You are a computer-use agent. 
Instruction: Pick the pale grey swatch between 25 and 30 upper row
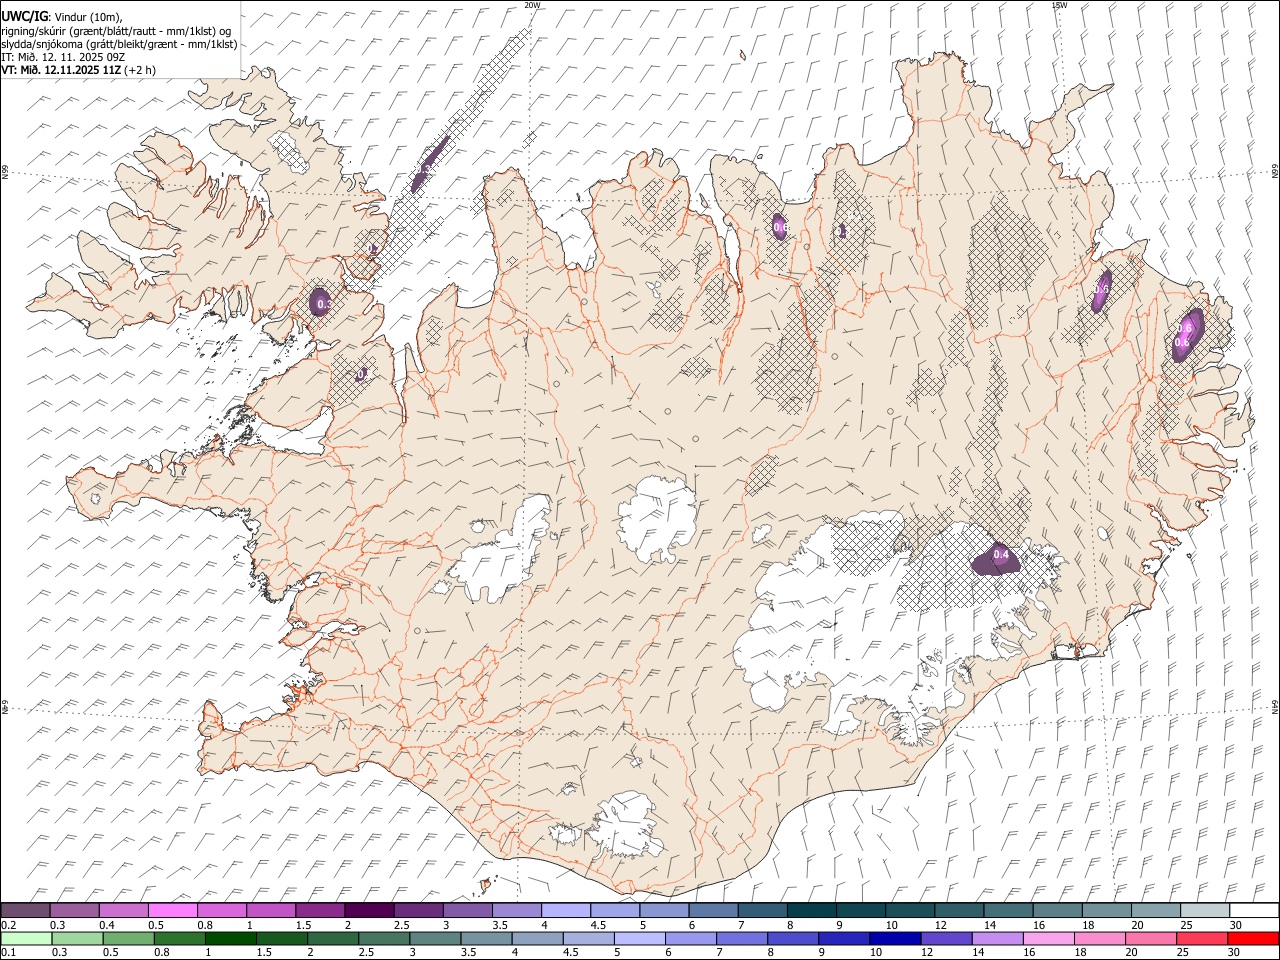(x=1205, y=911)
